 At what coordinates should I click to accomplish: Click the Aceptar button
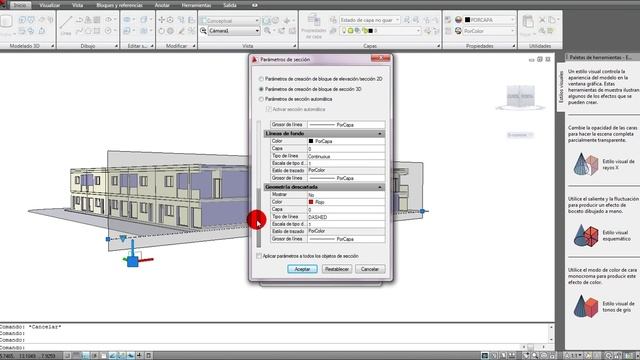[302, 269]
